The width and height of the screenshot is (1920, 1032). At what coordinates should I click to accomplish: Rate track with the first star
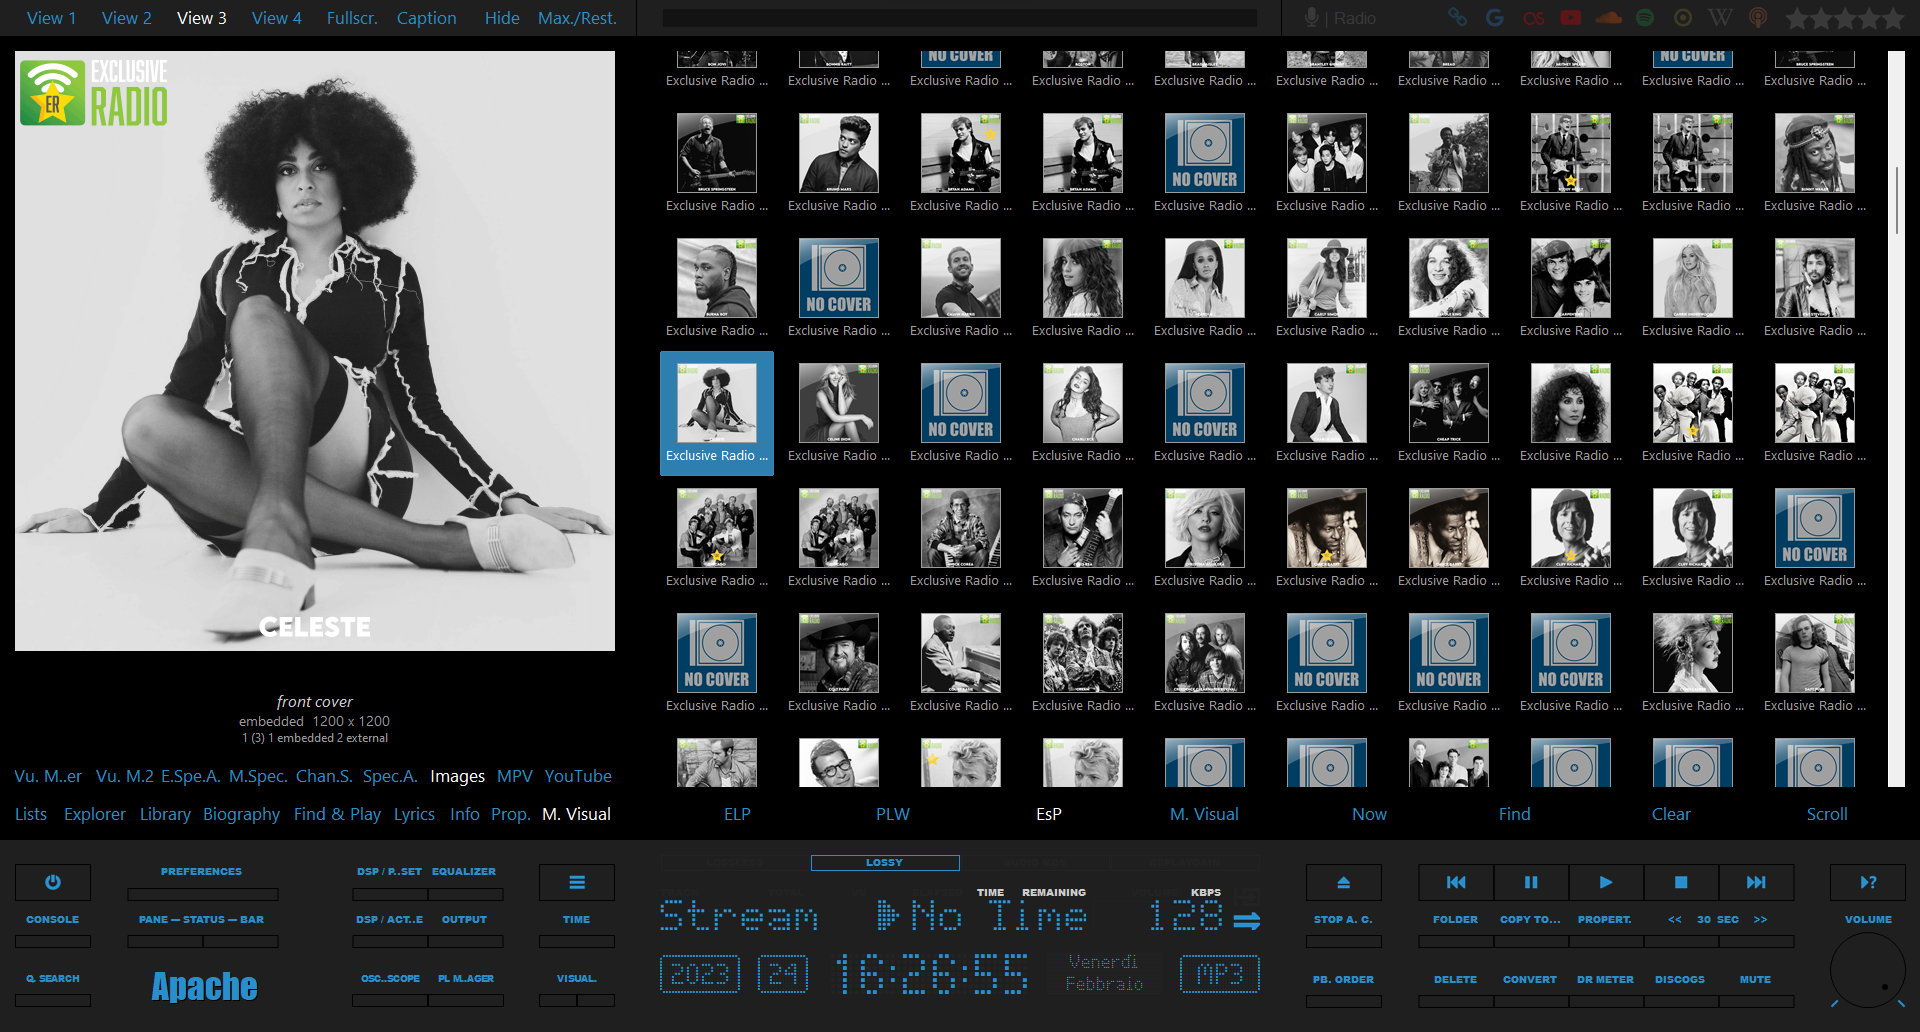click(1797, 18)
